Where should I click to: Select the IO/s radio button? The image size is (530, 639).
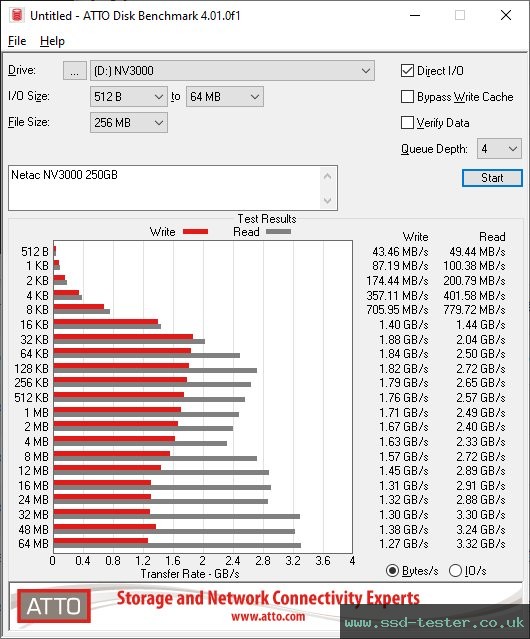coord(455,571)
